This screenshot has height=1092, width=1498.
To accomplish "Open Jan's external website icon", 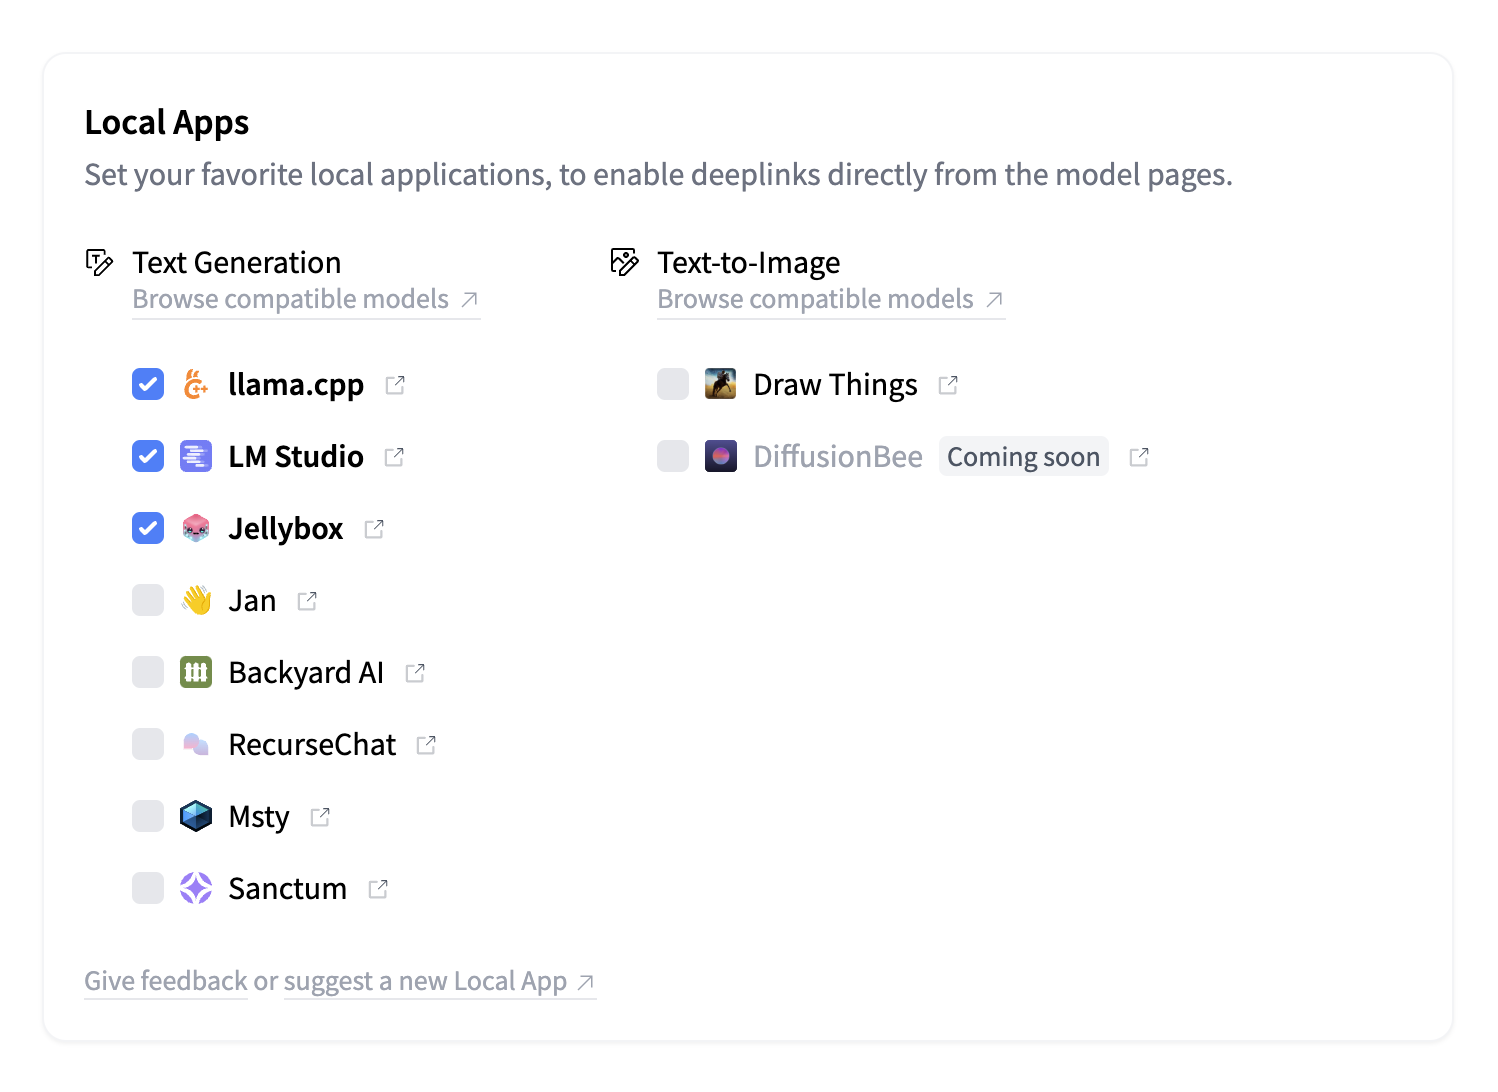I will [307, 601].
